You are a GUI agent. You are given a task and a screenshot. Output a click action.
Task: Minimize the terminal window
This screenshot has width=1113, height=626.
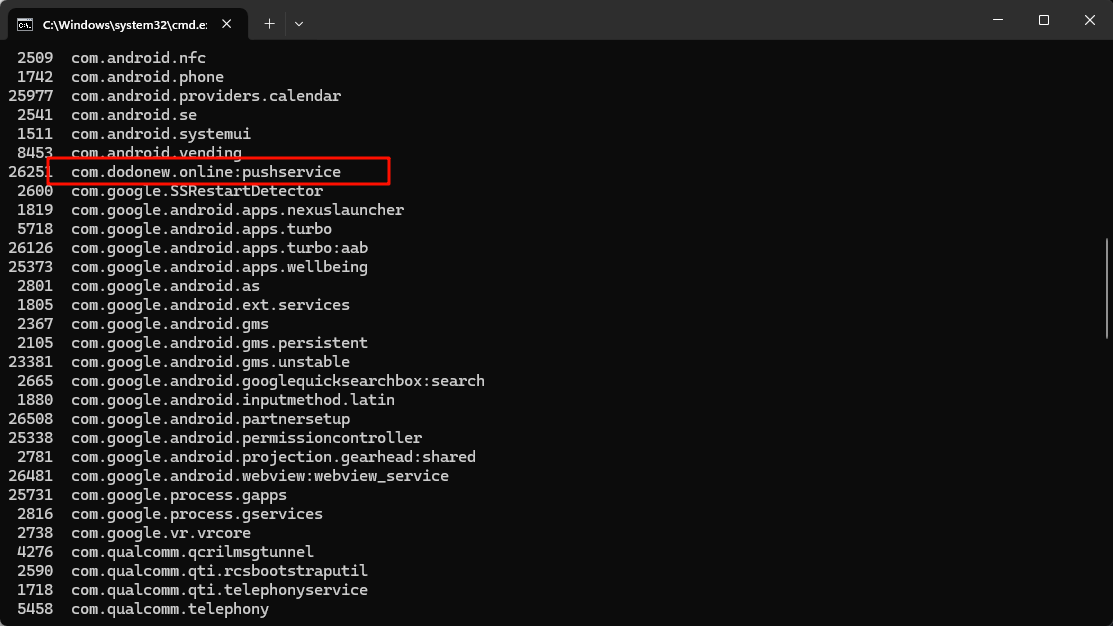click(997, 20)
